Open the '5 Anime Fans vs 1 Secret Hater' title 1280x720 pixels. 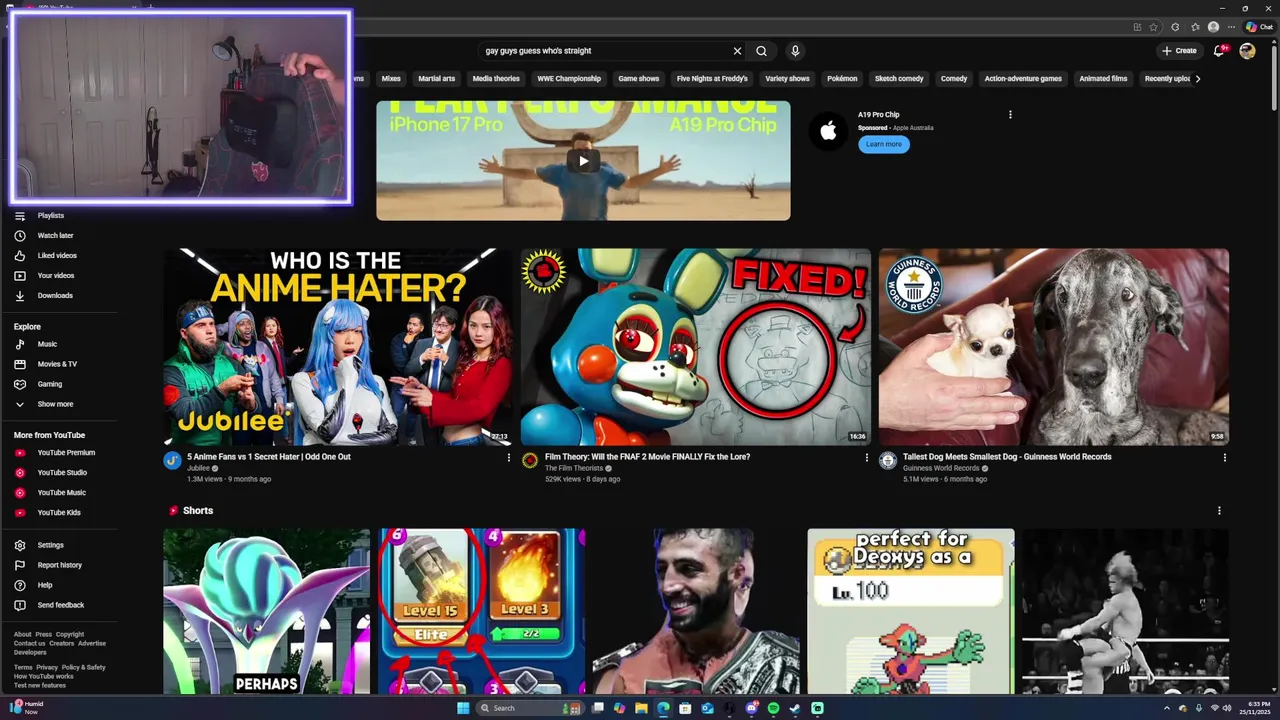click(269, 457)
